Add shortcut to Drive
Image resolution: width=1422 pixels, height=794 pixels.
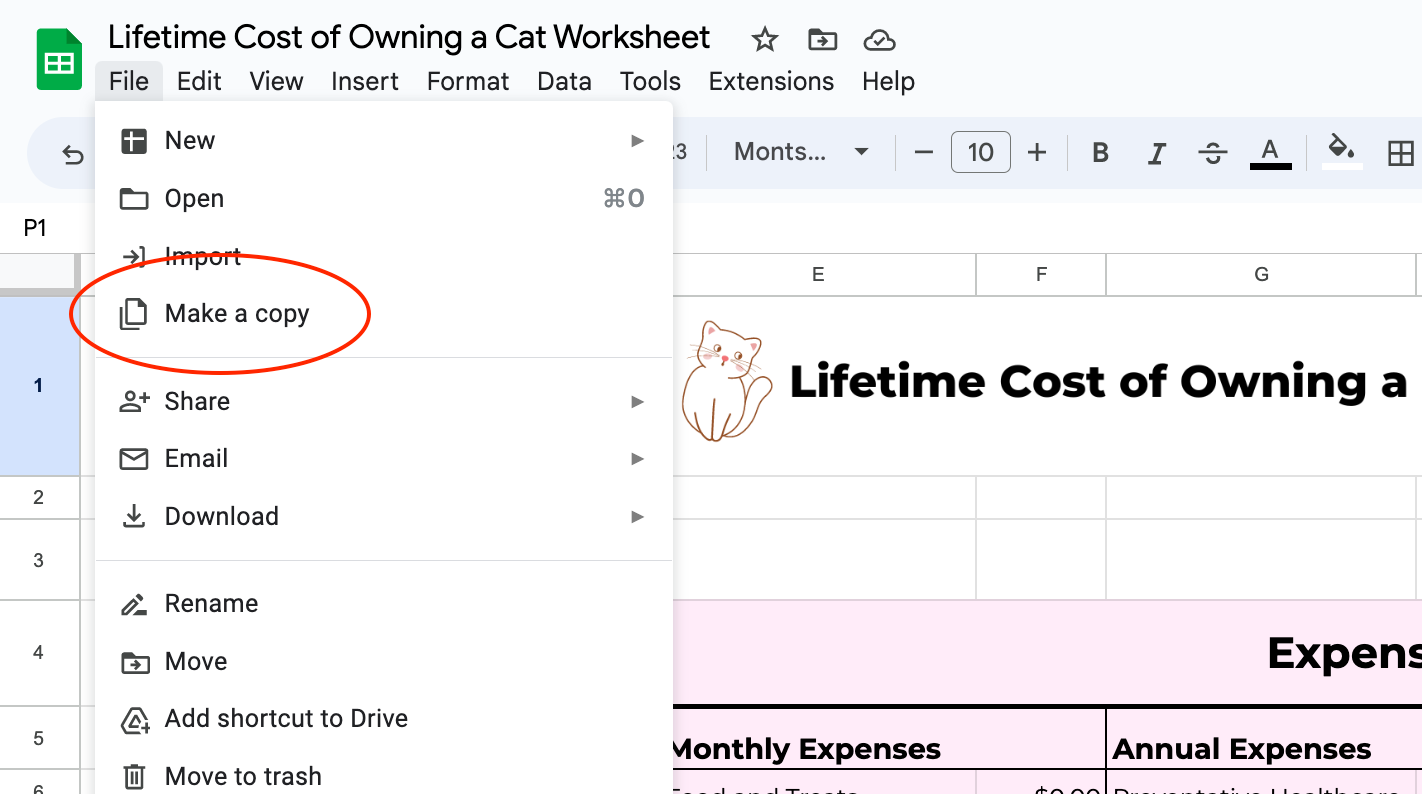pos(286,718)
